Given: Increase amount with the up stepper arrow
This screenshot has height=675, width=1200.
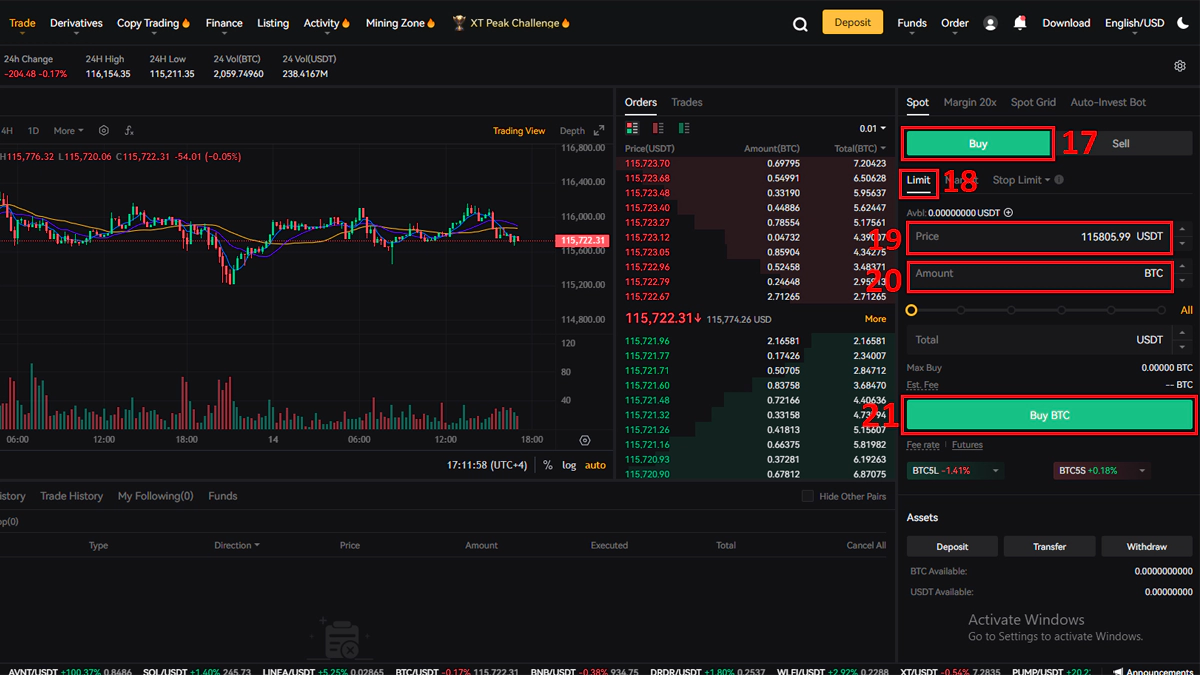Looking at the screenshot, I should pyautogui.click(x=1184, y=267).
